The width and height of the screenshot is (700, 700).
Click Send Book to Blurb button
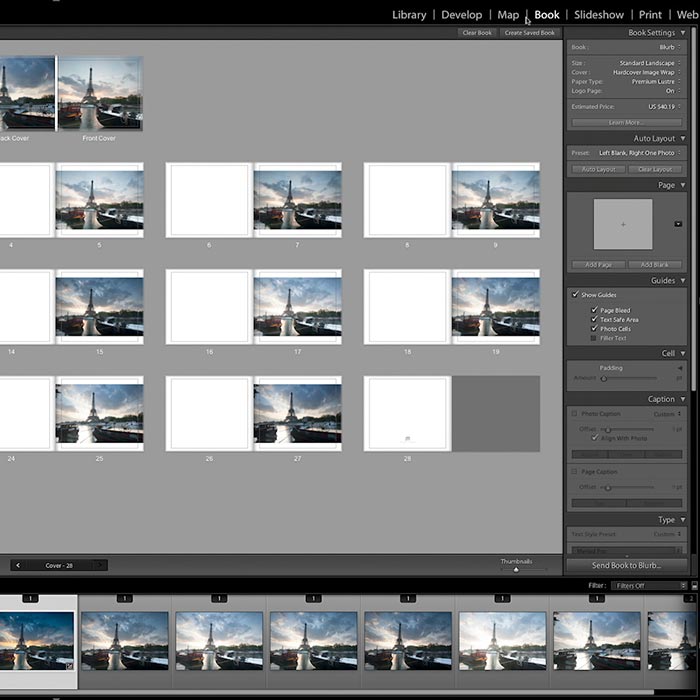pos(626,565)
